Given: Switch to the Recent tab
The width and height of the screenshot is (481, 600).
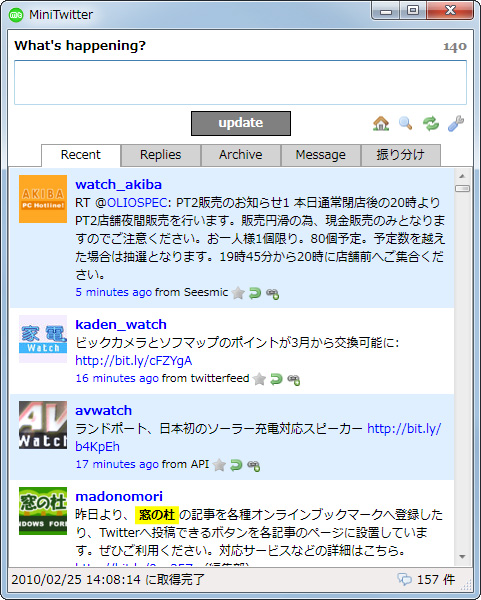Looking at the screenshot, I should point(81,155).
